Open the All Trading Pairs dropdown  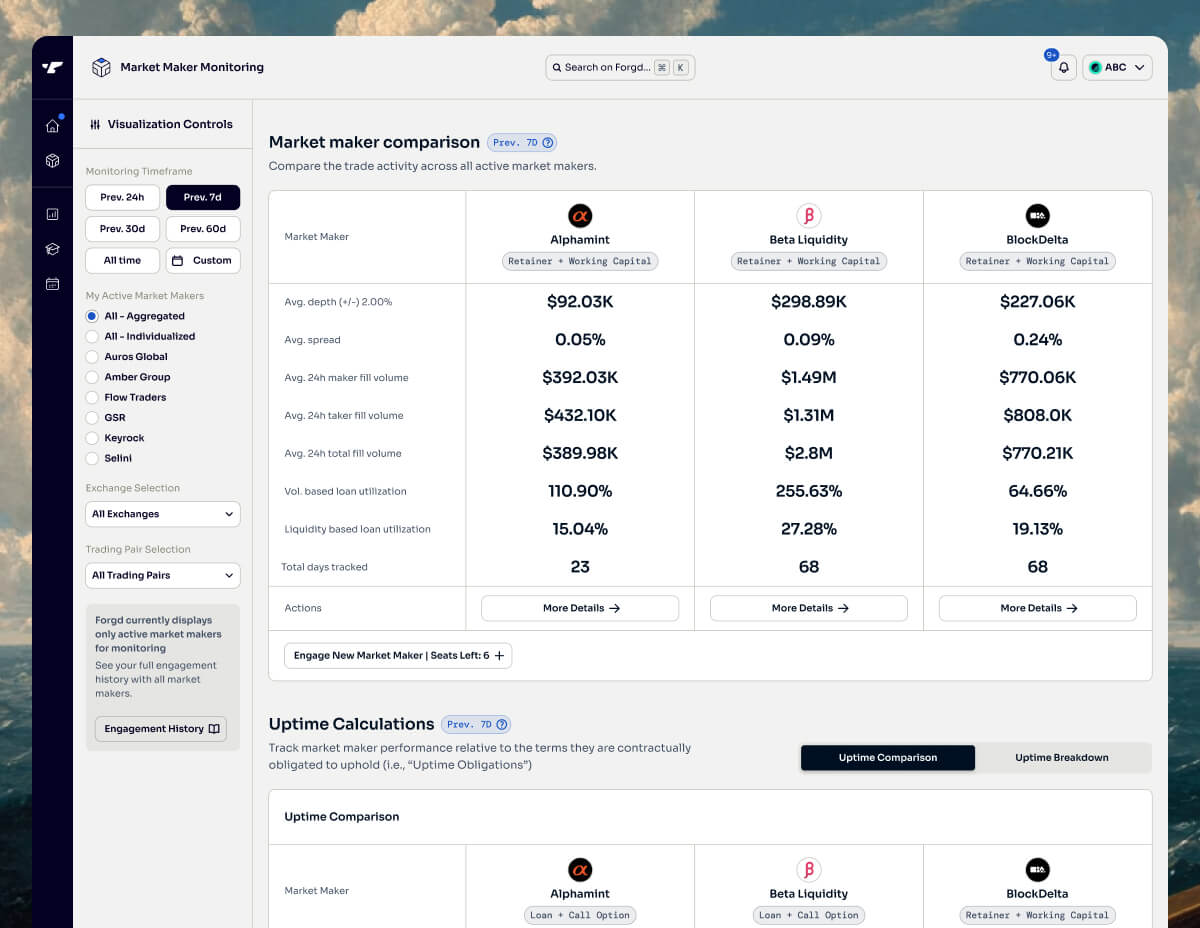tap(163, 575)
